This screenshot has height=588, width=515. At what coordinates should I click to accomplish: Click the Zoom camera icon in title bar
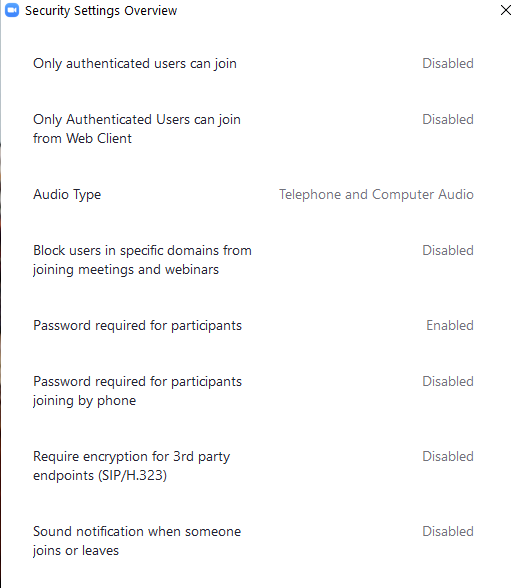point(12,10)
